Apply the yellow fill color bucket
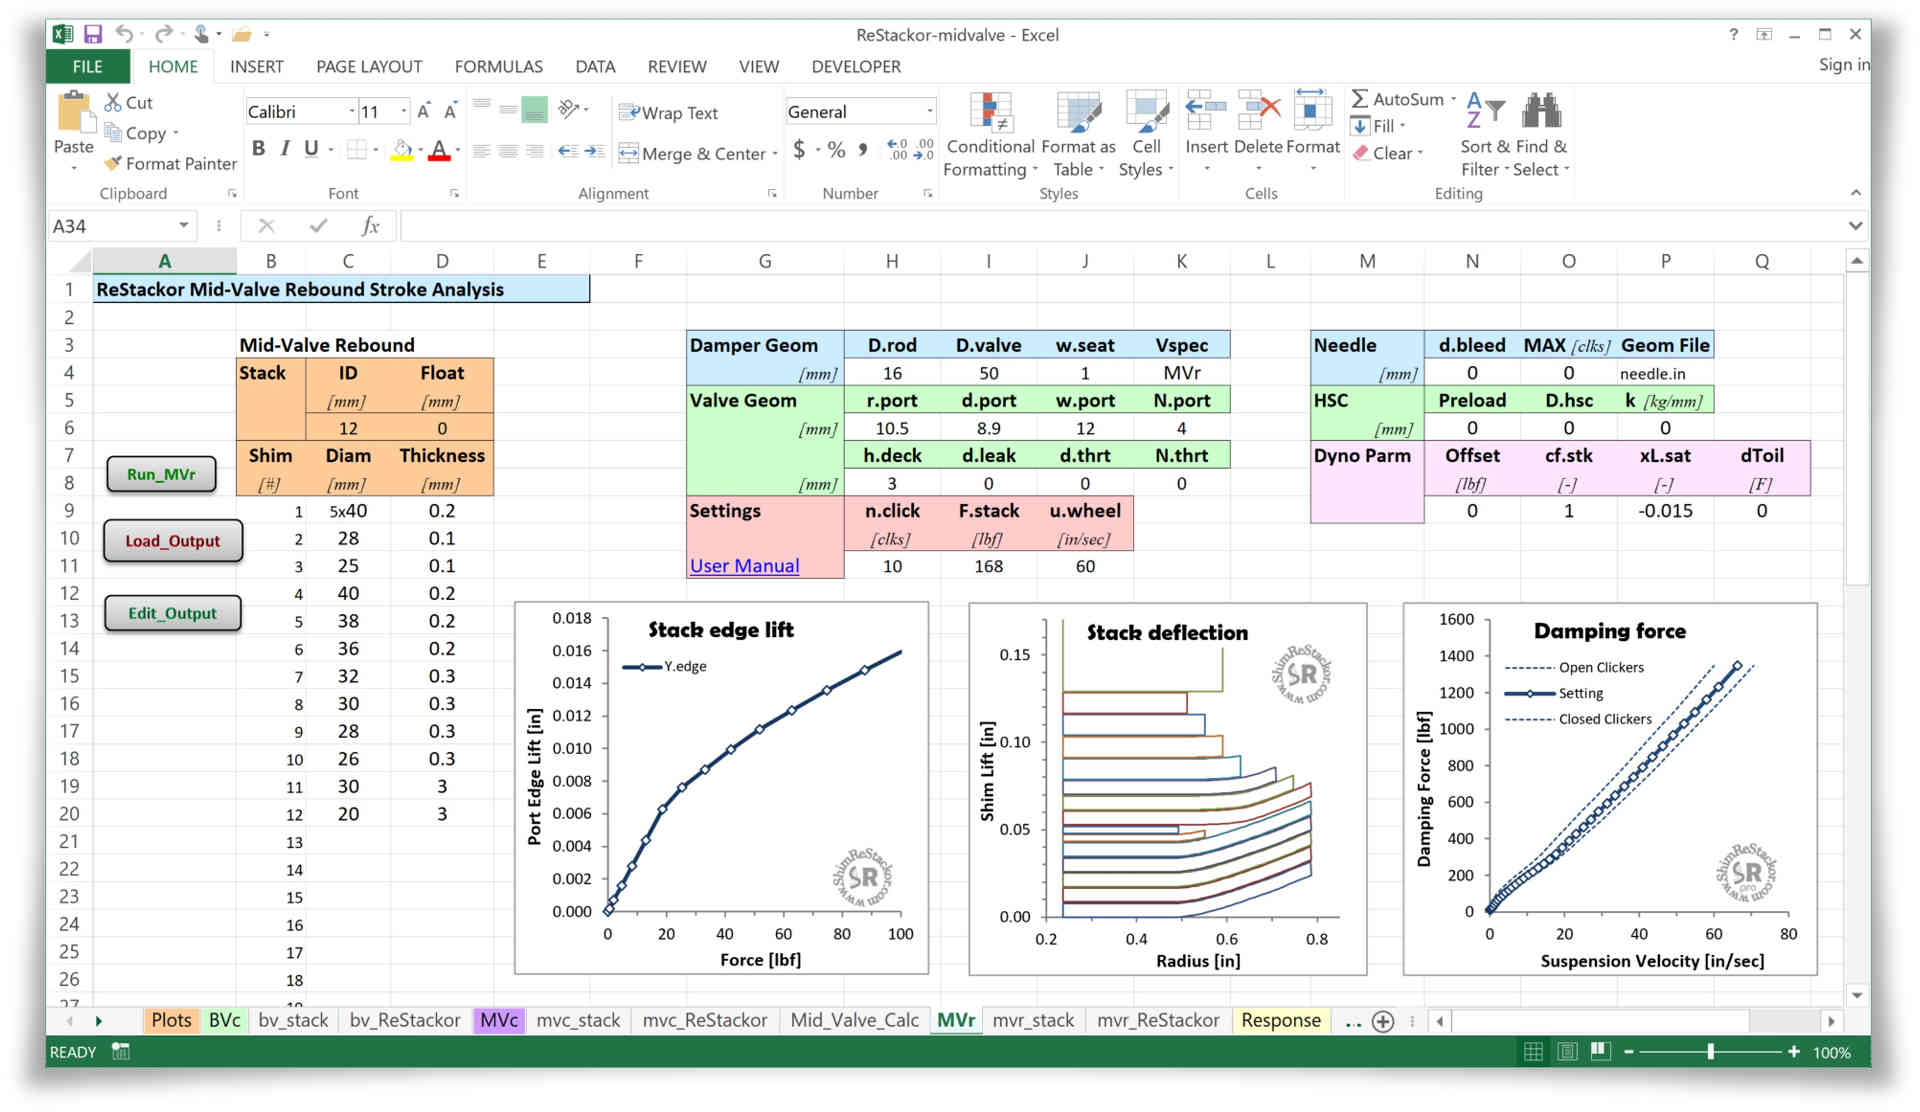The image size is (1920, 1112). 402,151
